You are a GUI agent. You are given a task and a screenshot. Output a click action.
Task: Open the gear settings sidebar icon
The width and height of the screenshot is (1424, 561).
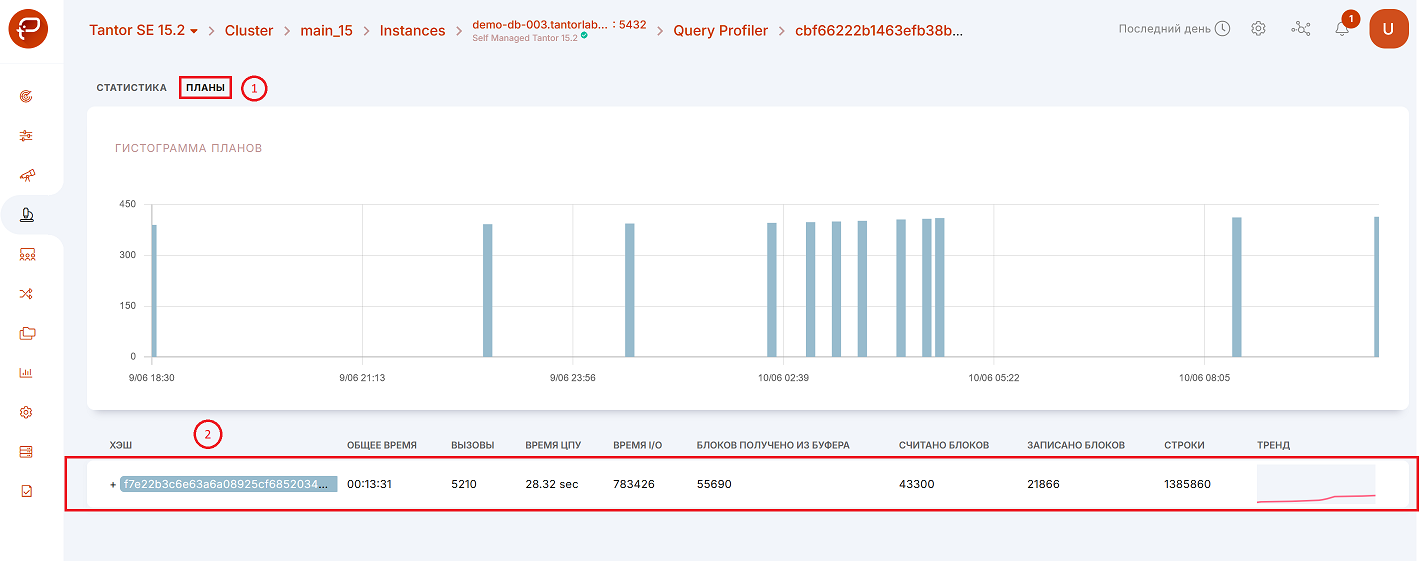[27, 412]
